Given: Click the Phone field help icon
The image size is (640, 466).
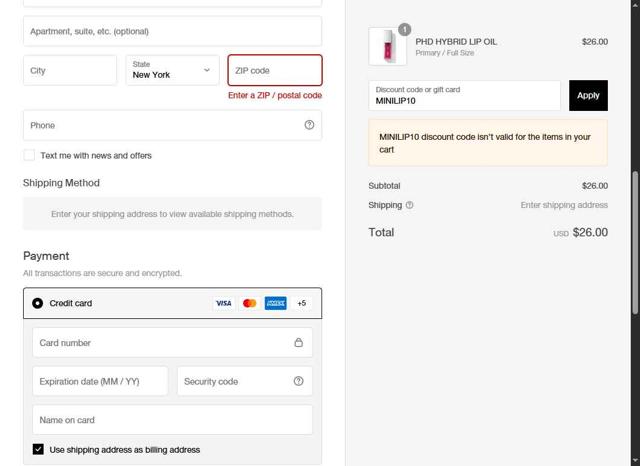Looking at the screenshot, I should point(309,125).
